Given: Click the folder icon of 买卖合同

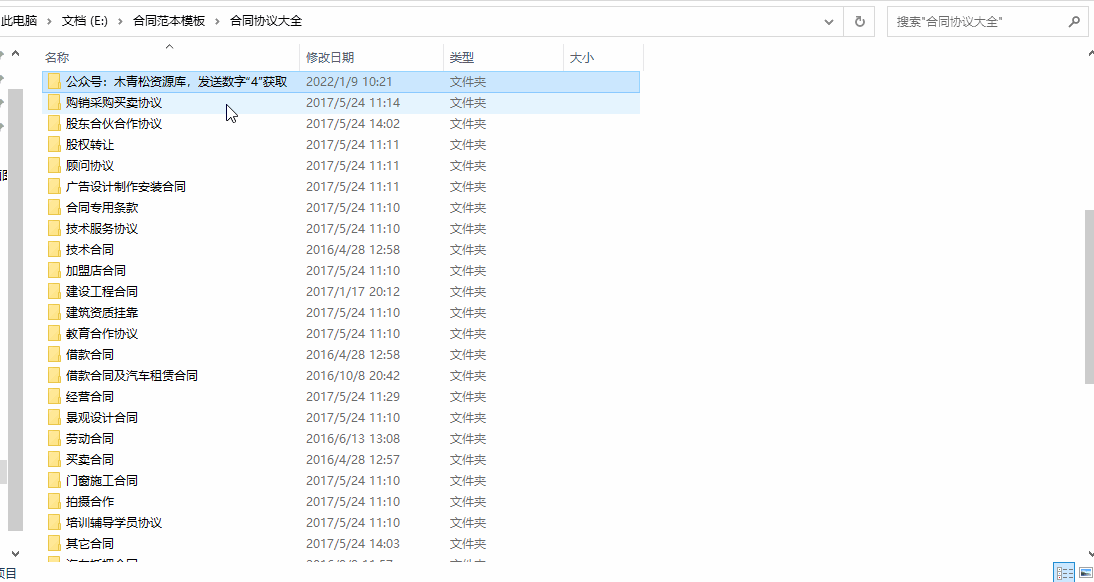Looking at the screenshot, I should pos(54,459).
